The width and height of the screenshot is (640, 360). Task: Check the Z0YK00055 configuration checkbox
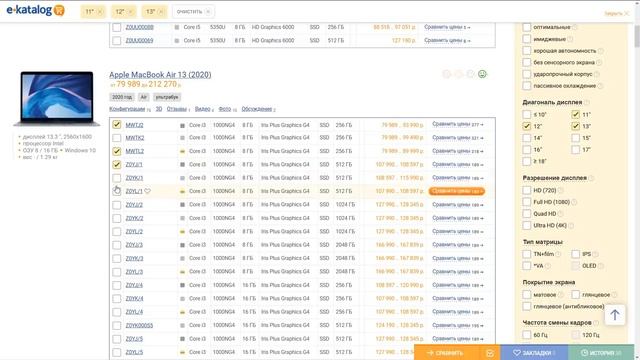(117, 325)
